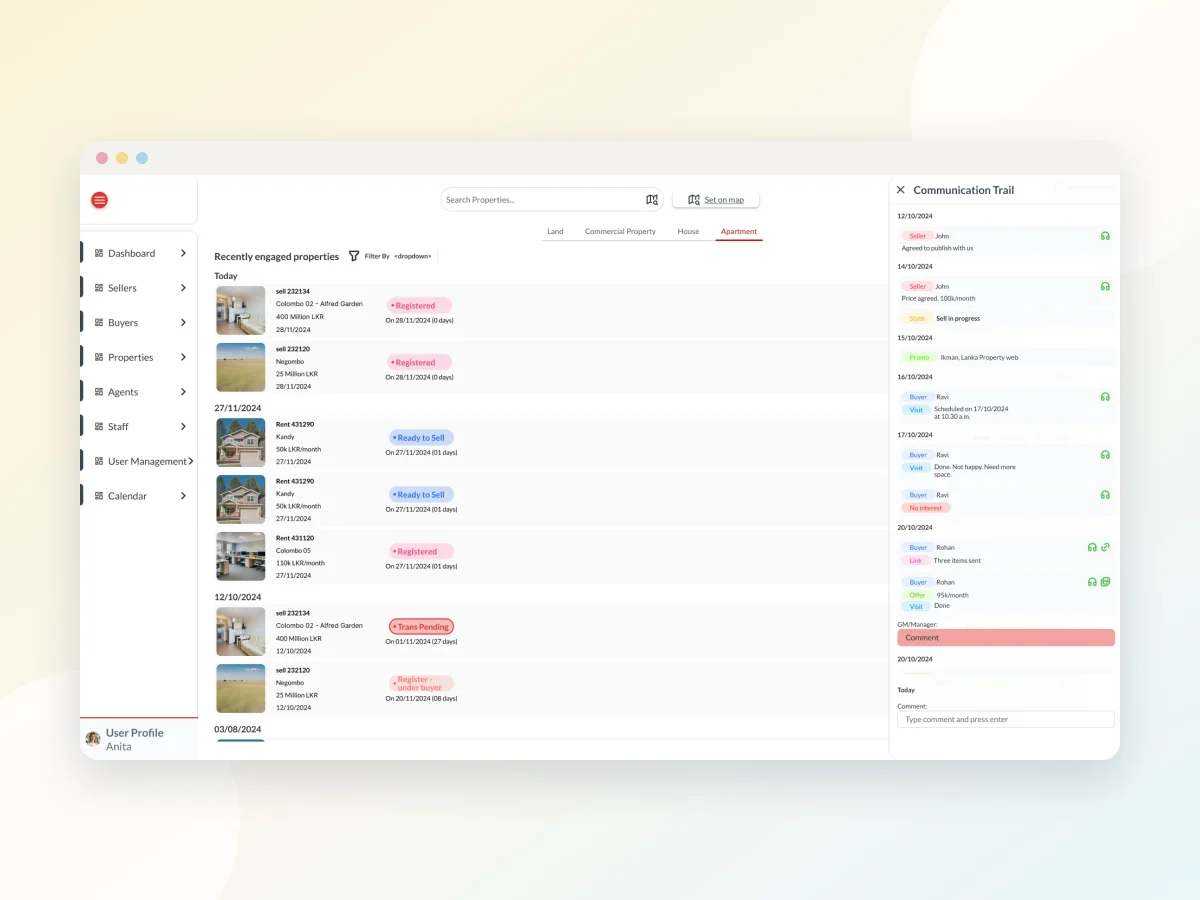1200x900 pixels.
Task: Click the link icon on Rohan's entry
Action: pyautogui.click(x=1105, y=547)
